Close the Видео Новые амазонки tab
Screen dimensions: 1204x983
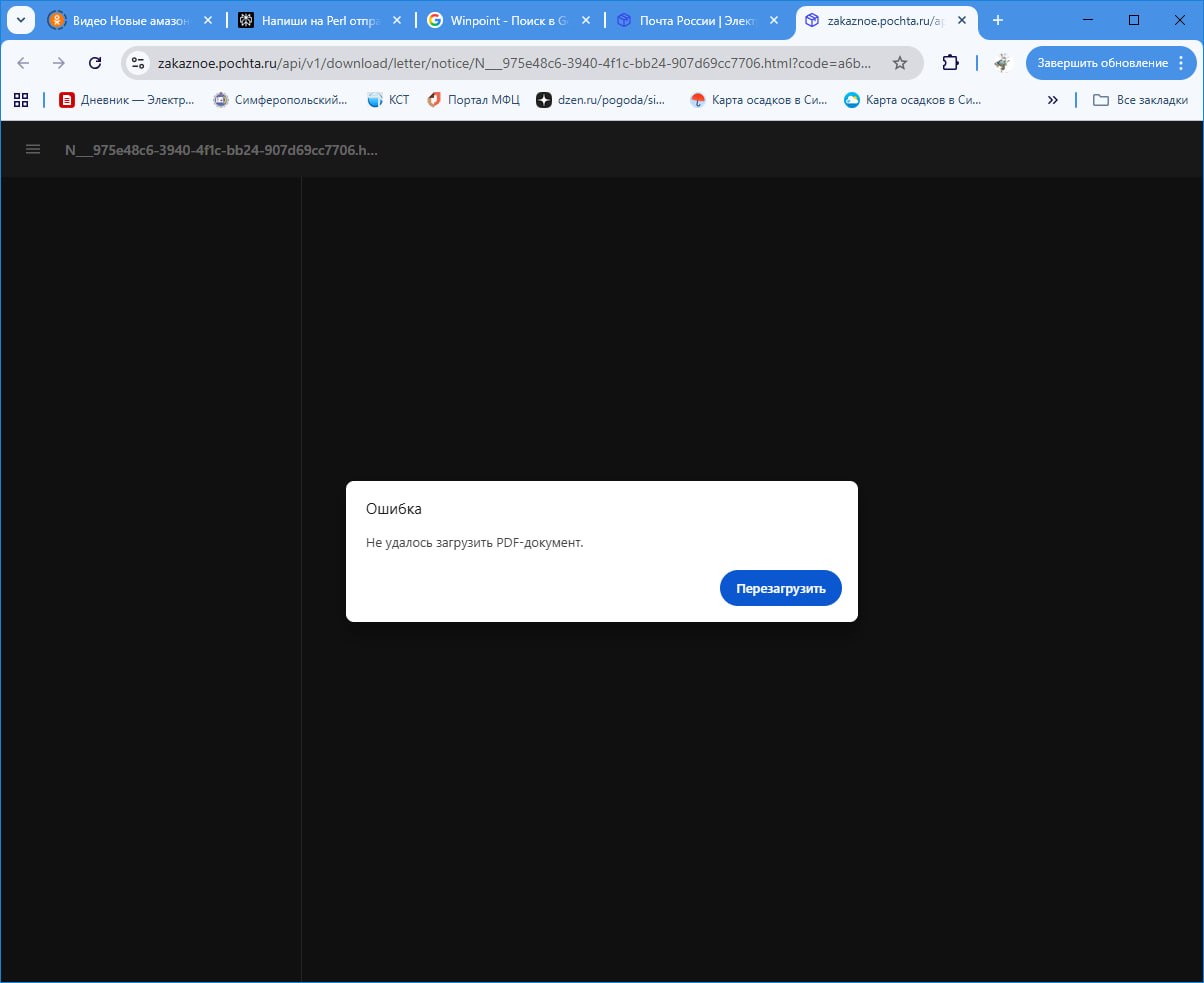208,20
